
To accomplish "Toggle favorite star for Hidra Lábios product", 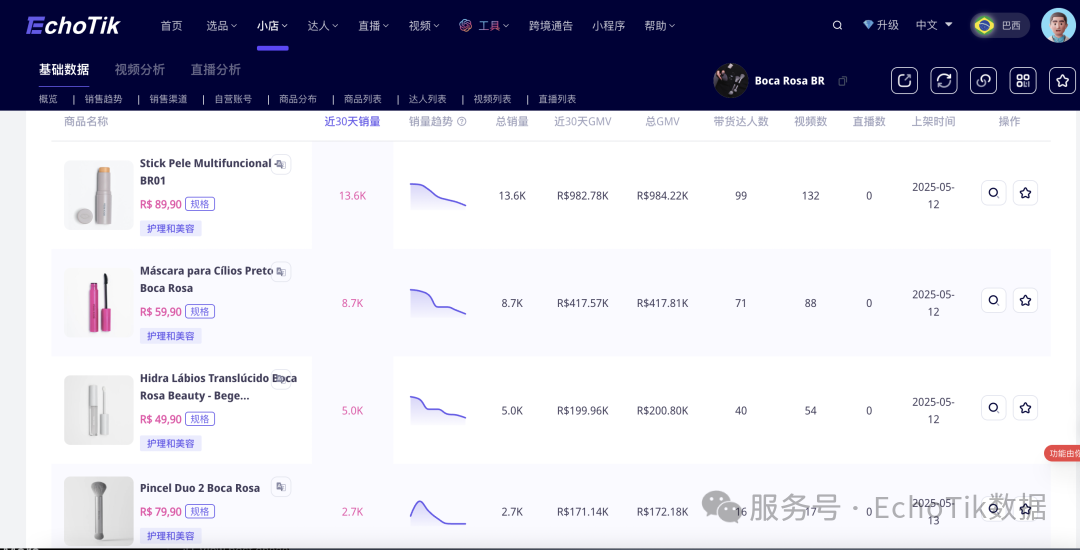I will point(1025,408).
